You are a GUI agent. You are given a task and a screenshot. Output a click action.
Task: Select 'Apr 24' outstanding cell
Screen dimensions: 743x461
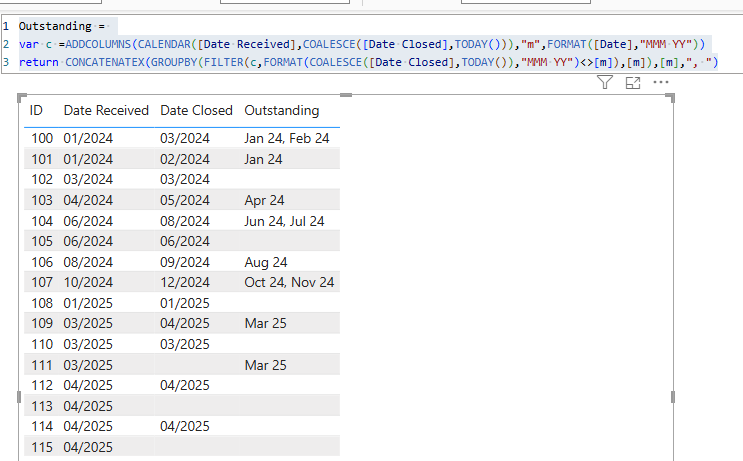(x=264, y=200)
